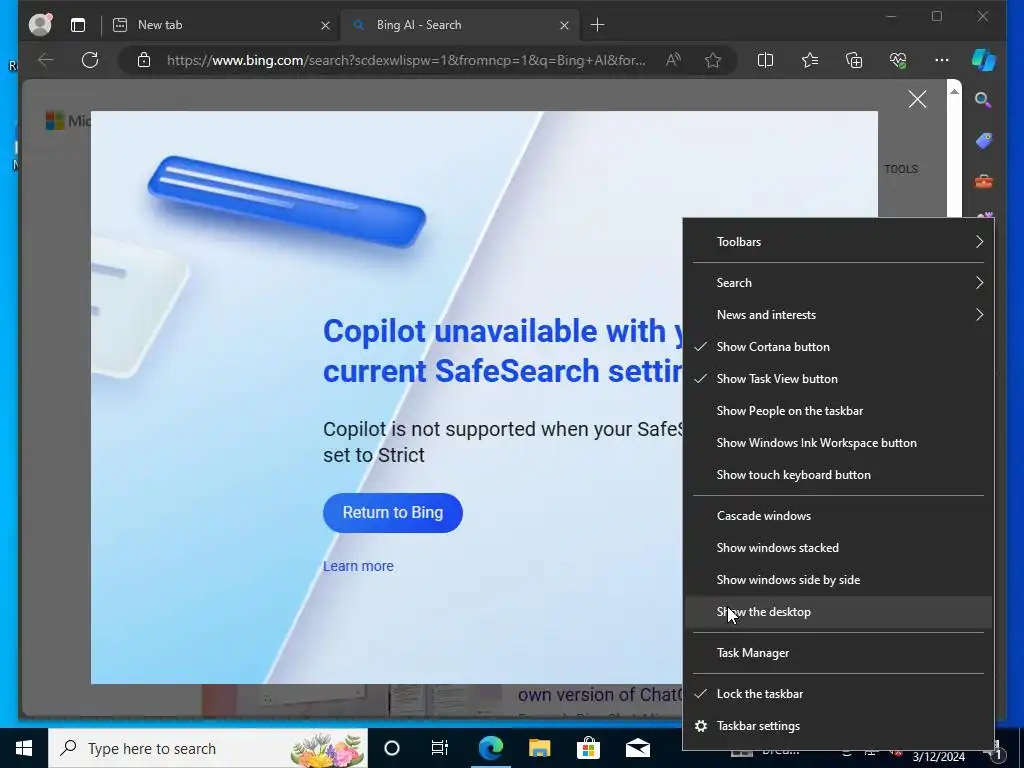Open Mail app from taskbar
The width and height of the screenshot is (1024, 768).
pos(637,748)
